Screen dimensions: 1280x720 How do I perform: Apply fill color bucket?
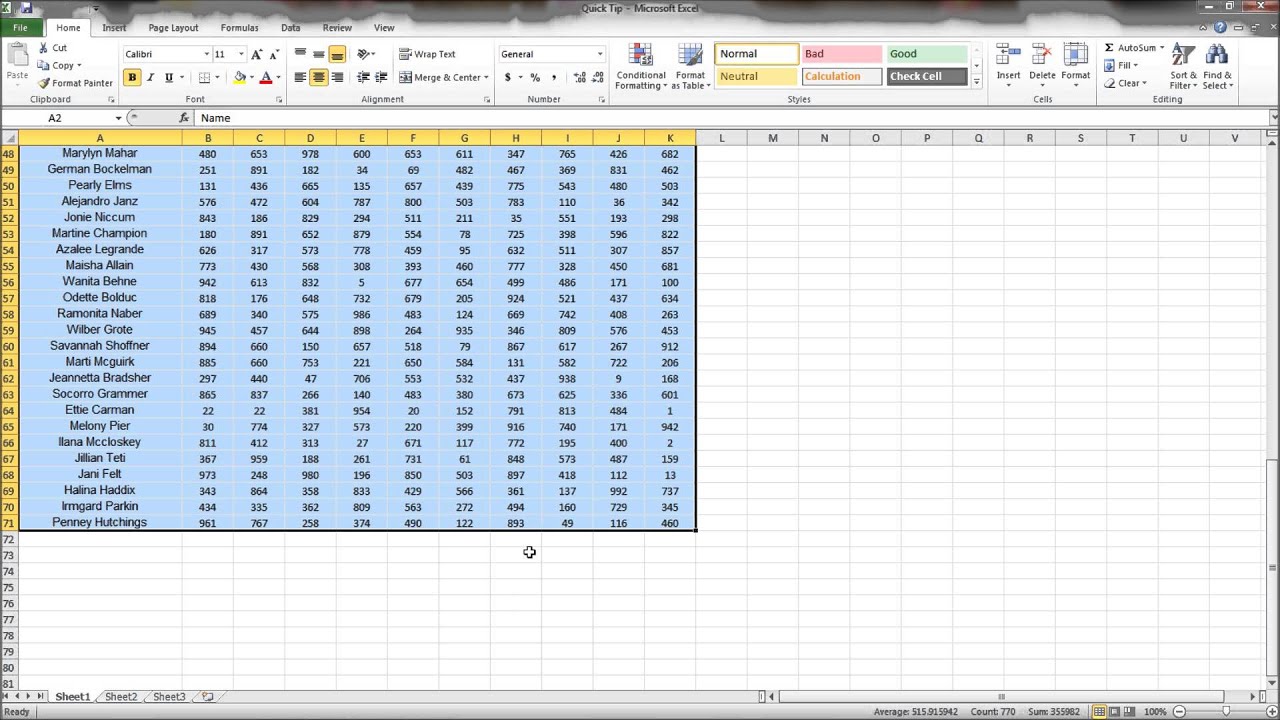tap(240, 77)
